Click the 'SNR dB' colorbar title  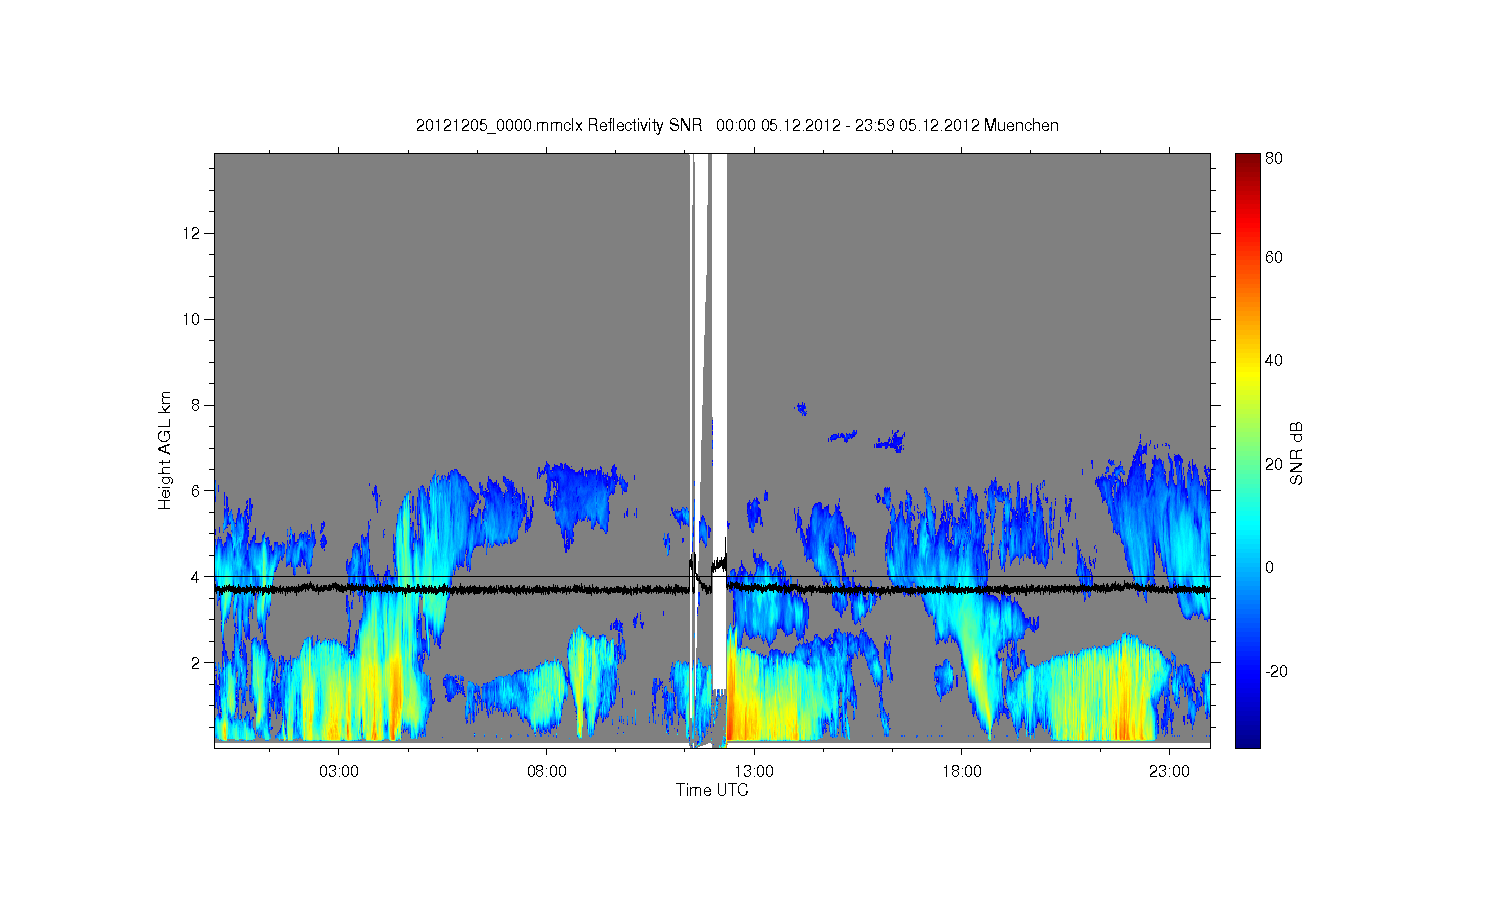pos(1297,453)
